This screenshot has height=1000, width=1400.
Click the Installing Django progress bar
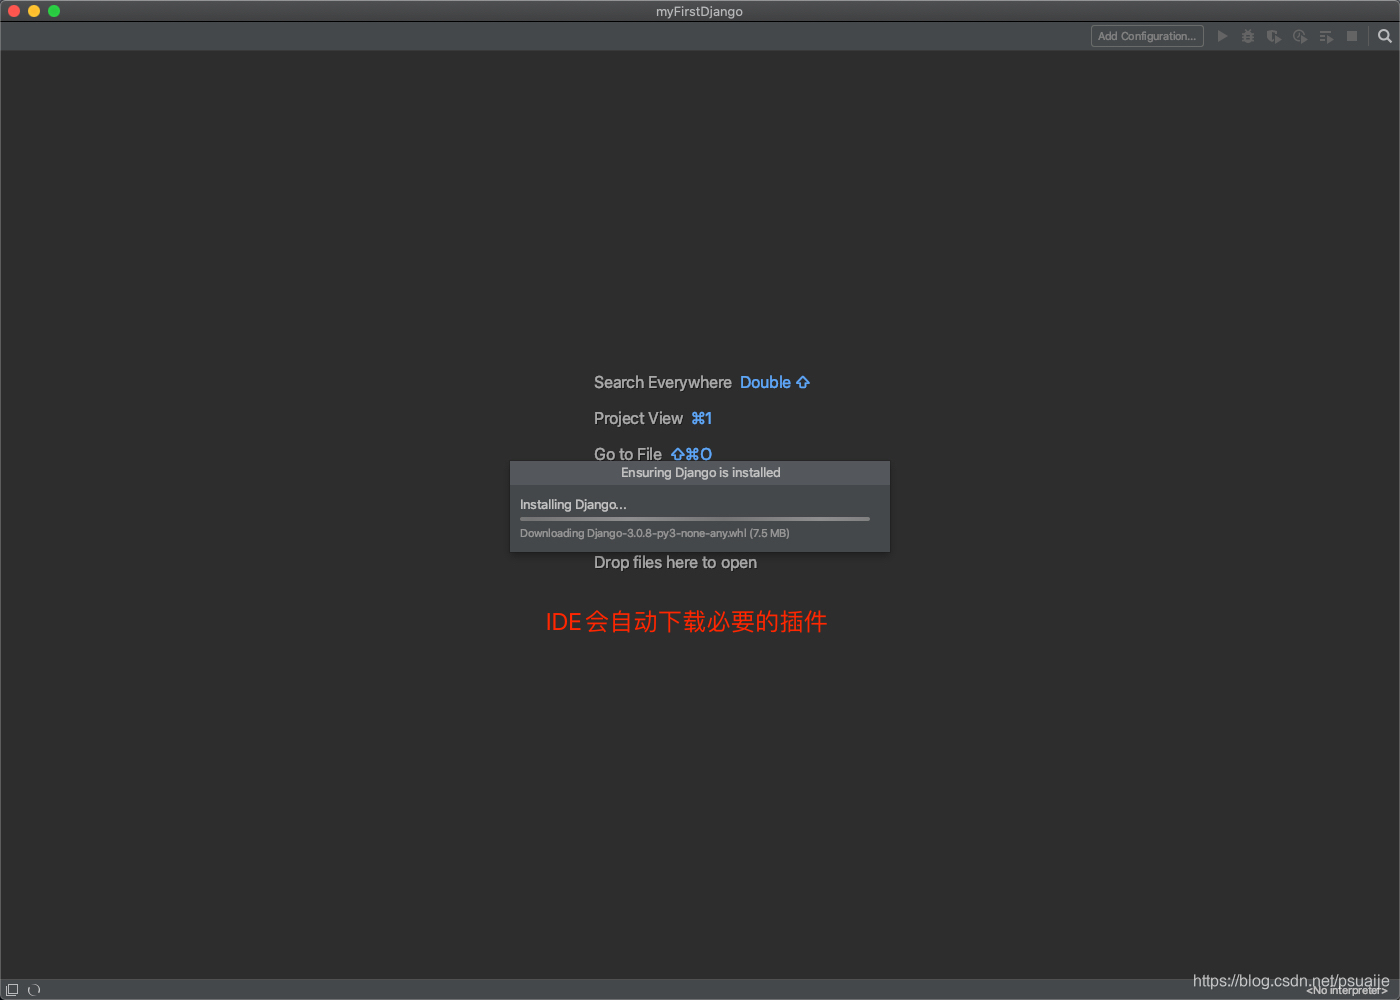click(x=694, y=518)
